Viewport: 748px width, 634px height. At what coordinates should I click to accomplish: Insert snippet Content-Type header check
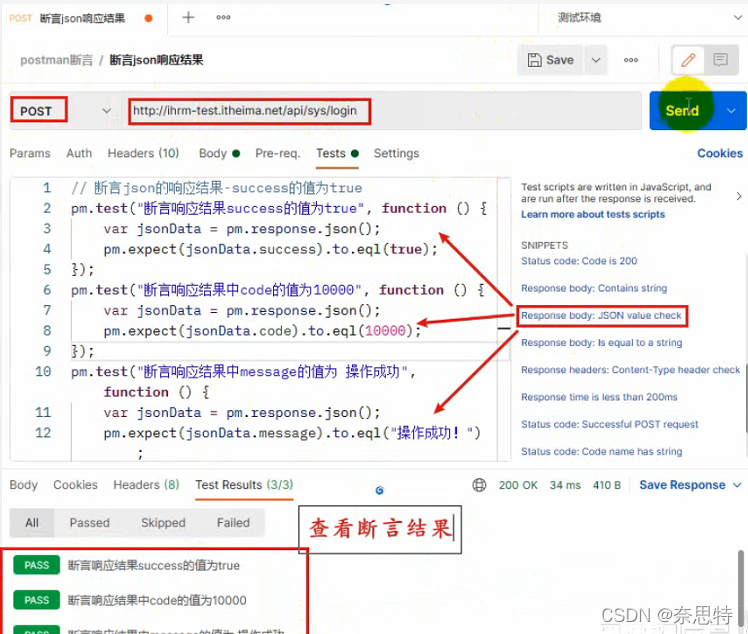click(631, 370)
